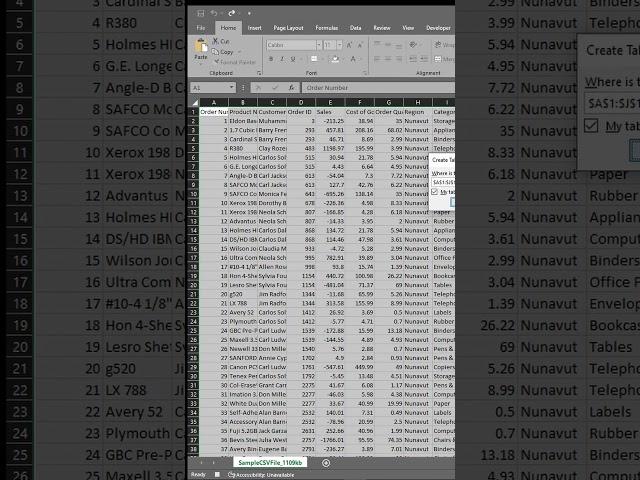The height and width of the screenshot is (480, 640).
Task: Click the Fill Color bucket icon
Action: click(x=335, y=59)
